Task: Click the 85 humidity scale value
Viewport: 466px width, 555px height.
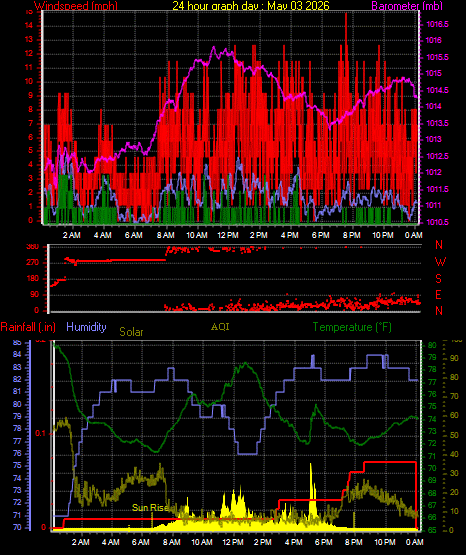Action: click(x=17, y=343)
